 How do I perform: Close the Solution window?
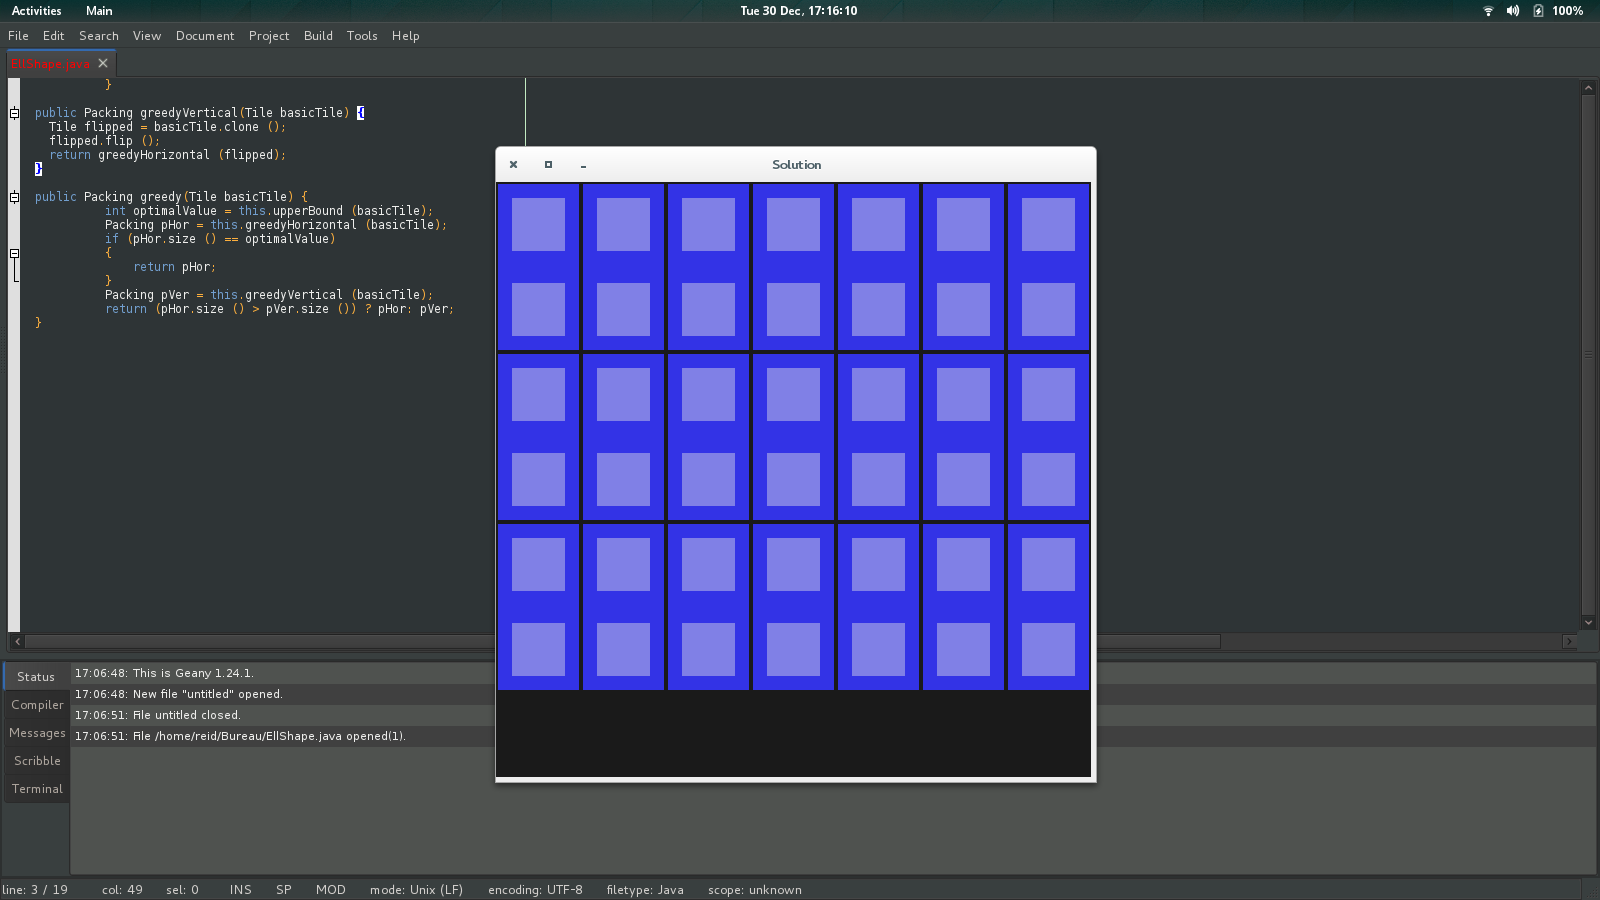[x=513, y=165]
